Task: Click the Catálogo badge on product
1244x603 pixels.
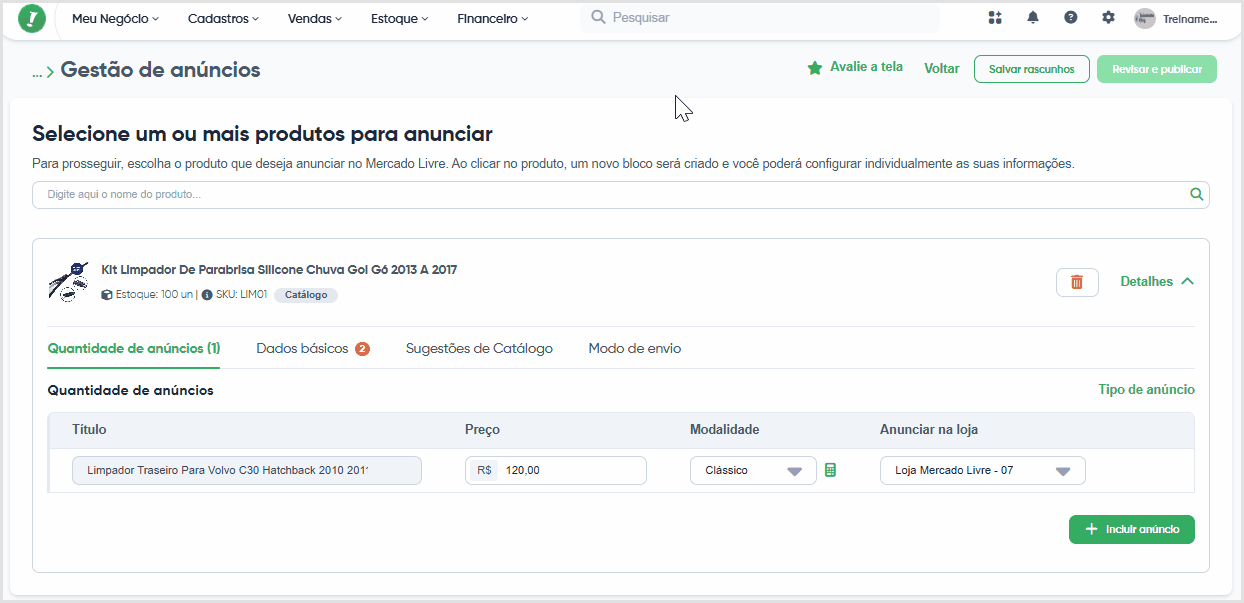Action: coord(306,295)
